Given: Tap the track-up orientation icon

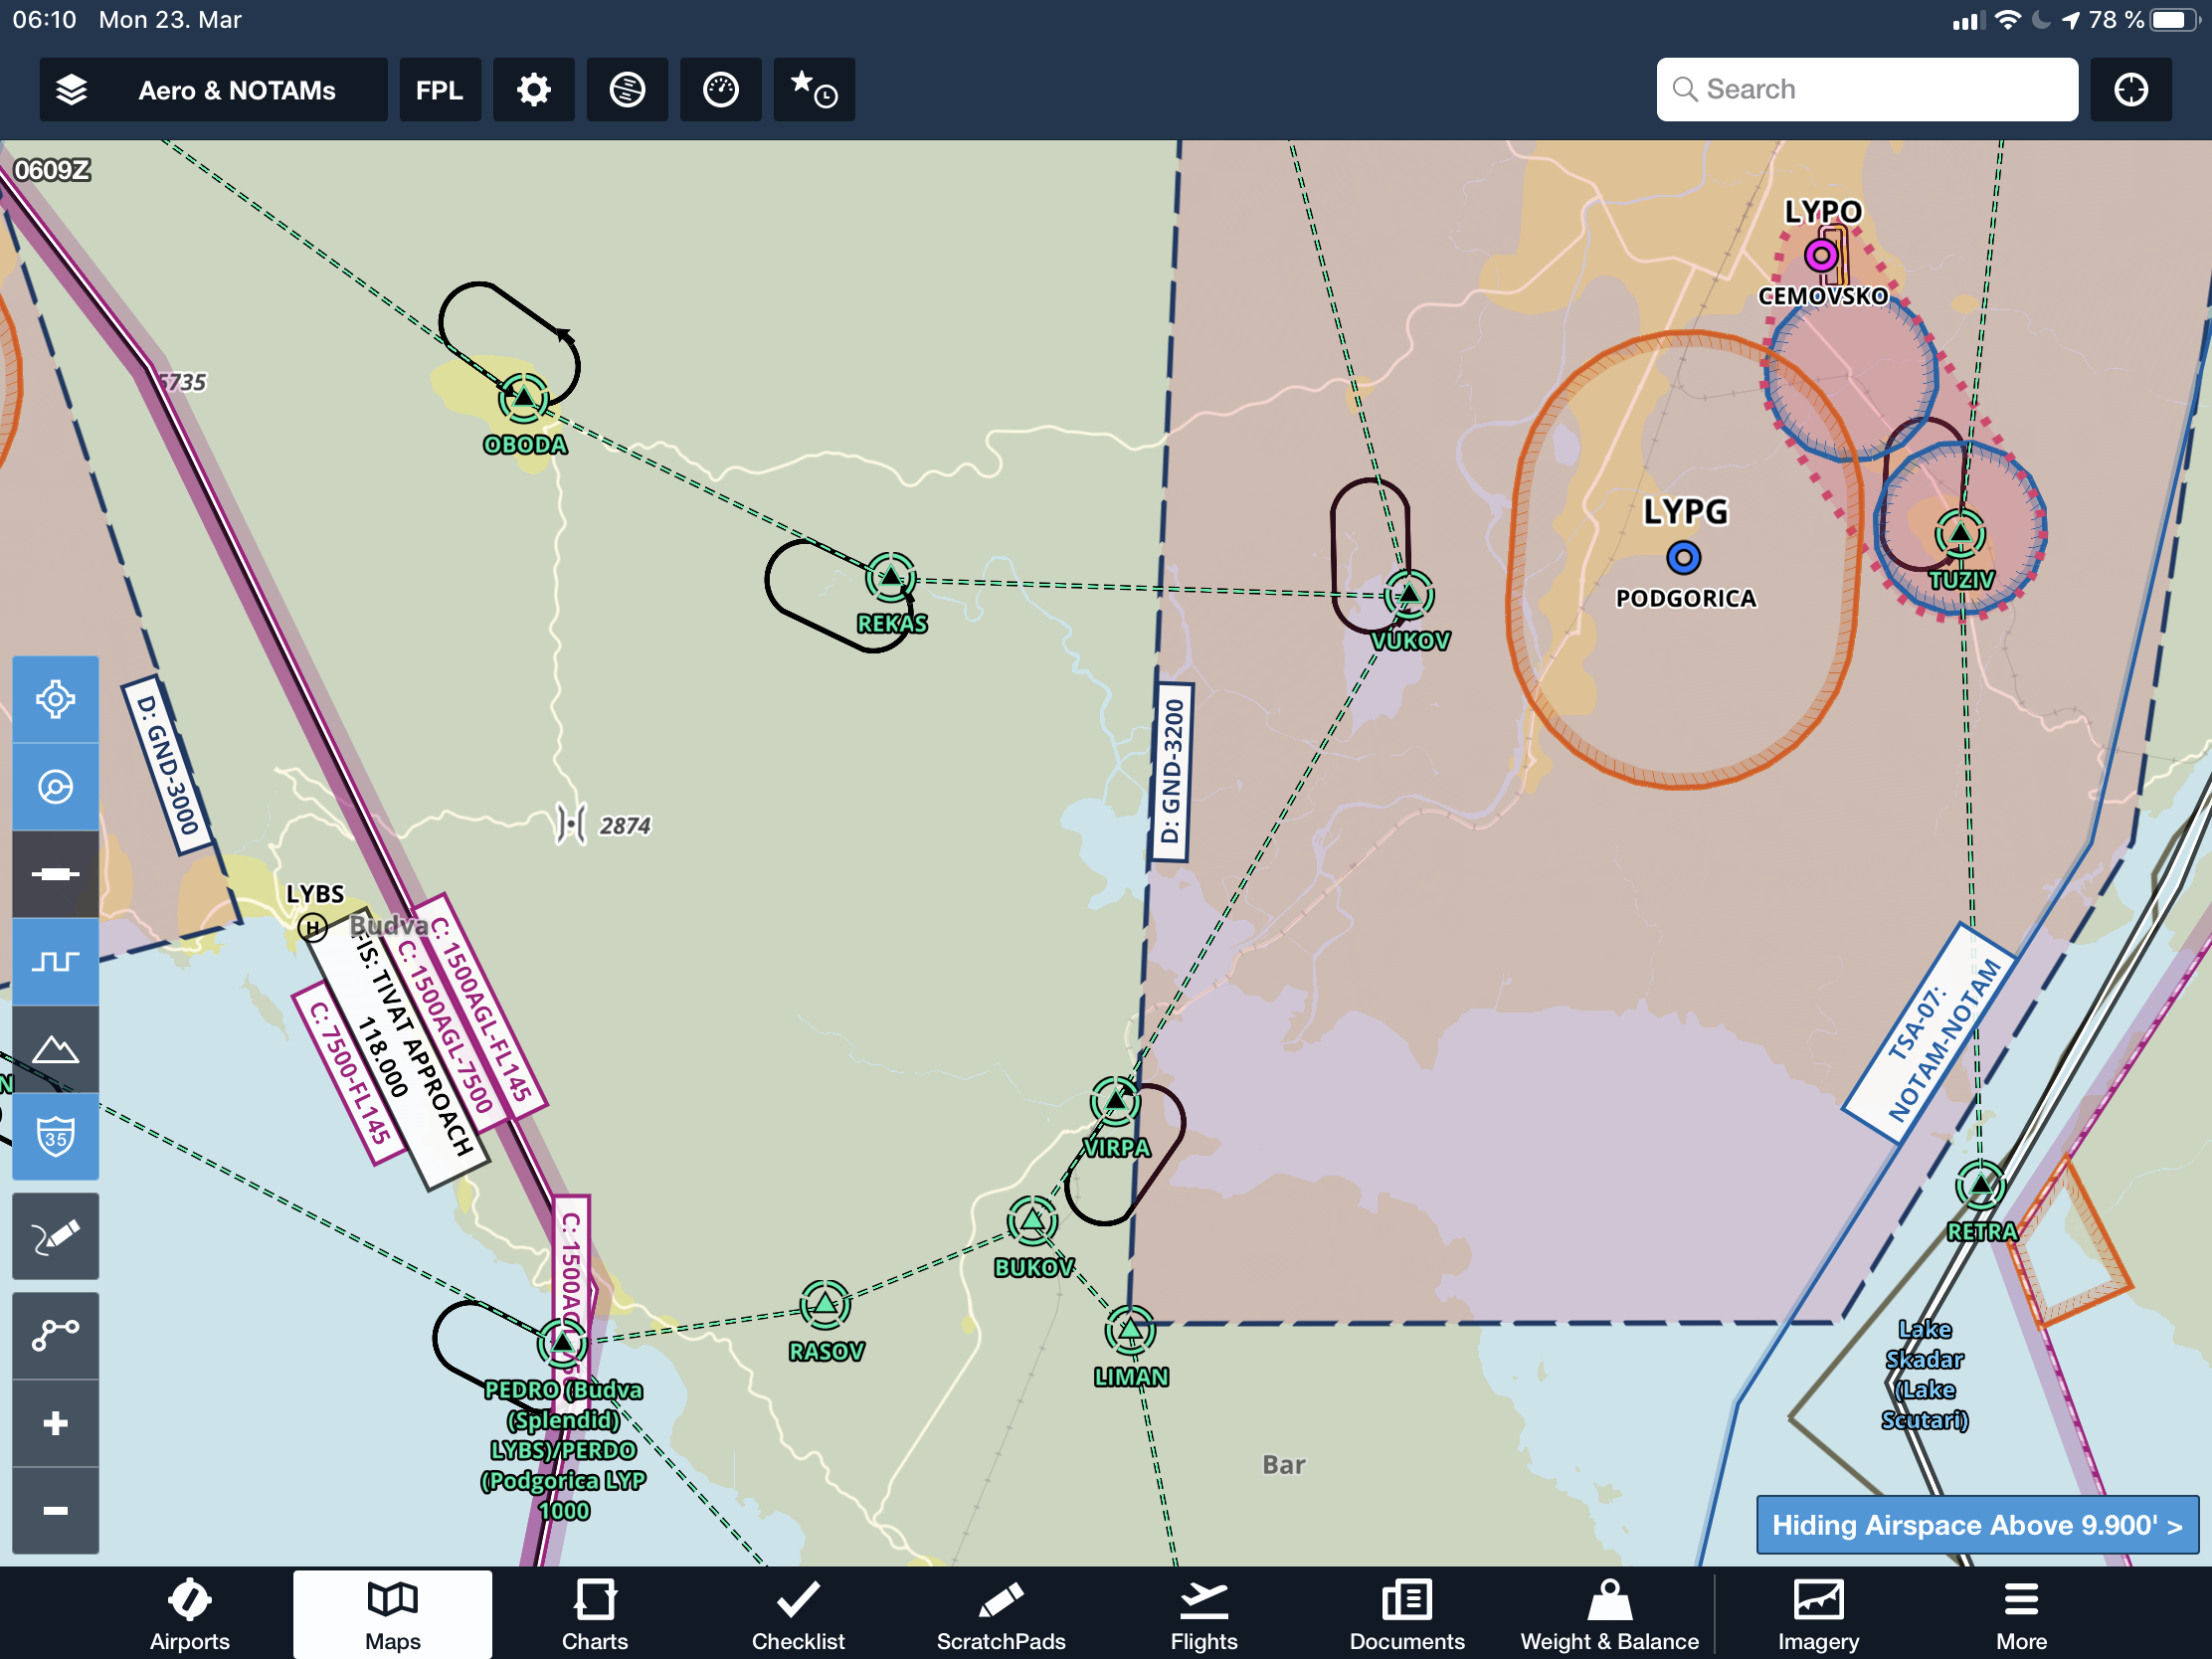Looking at the screenshot, I should [x=55, y=787].
